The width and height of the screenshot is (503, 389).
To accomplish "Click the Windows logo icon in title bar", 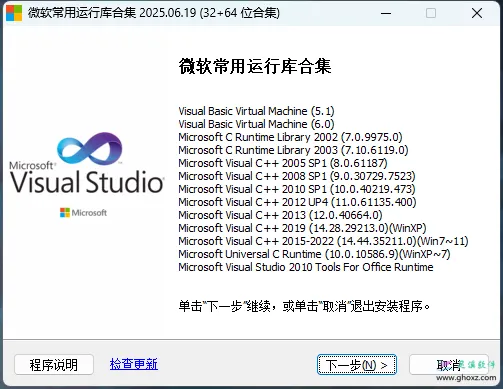I will pyautogui.click(x=14, y=13).
